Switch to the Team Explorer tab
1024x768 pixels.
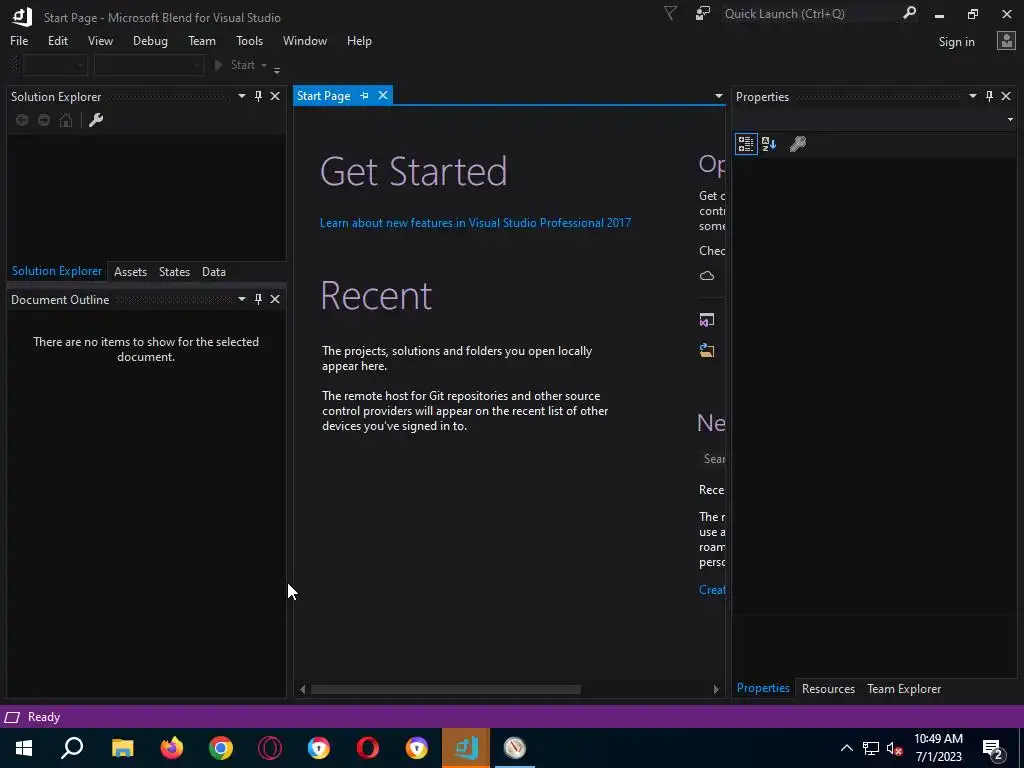(x=904, y=689)
